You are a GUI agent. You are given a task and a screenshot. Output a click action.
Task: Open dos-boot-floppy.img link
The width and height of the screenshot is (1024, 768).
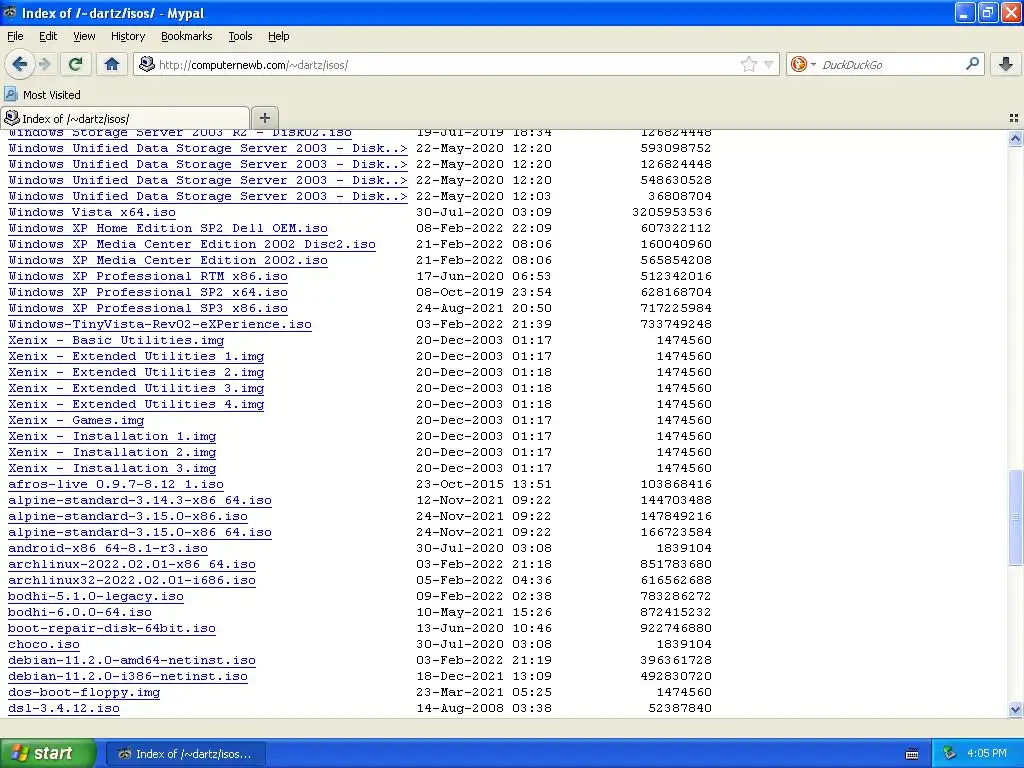[x=84, y=692]
